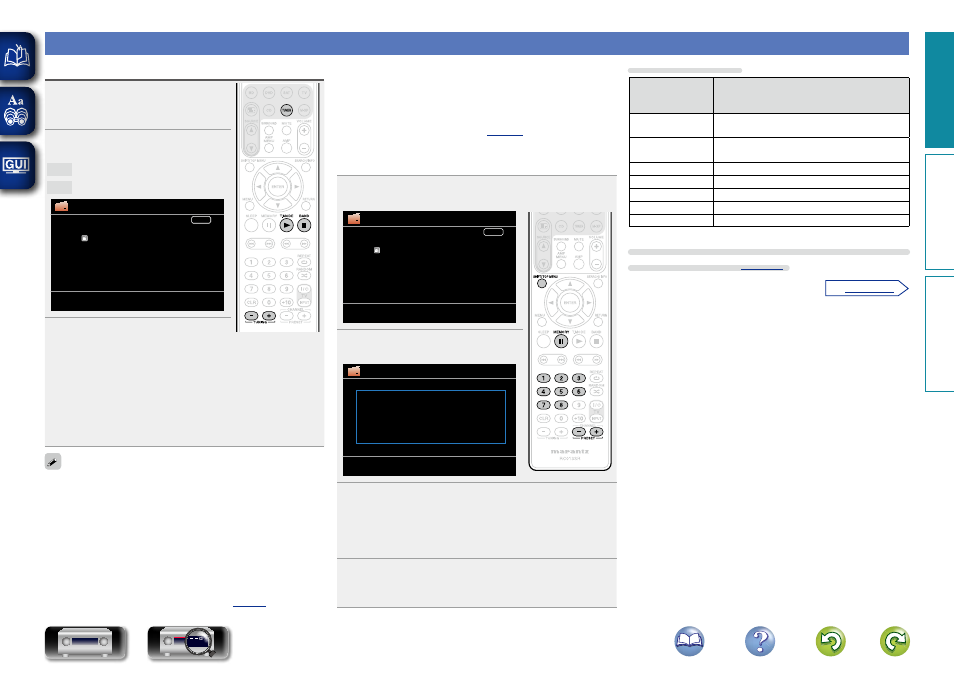Click right arrow on marantz remote cursor pad
Screen dimensions: 954x674
[588, 302]
